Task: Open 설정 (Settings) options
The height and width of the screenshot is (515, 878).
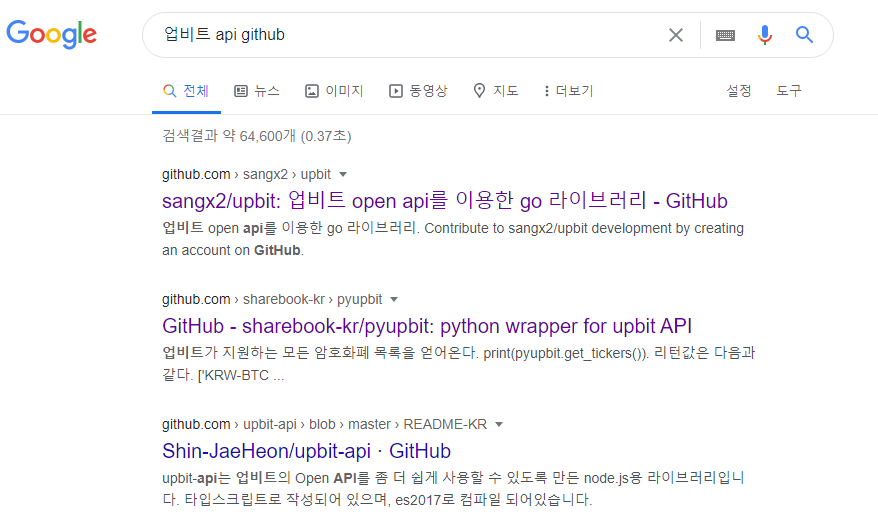Action: point(739,91)
